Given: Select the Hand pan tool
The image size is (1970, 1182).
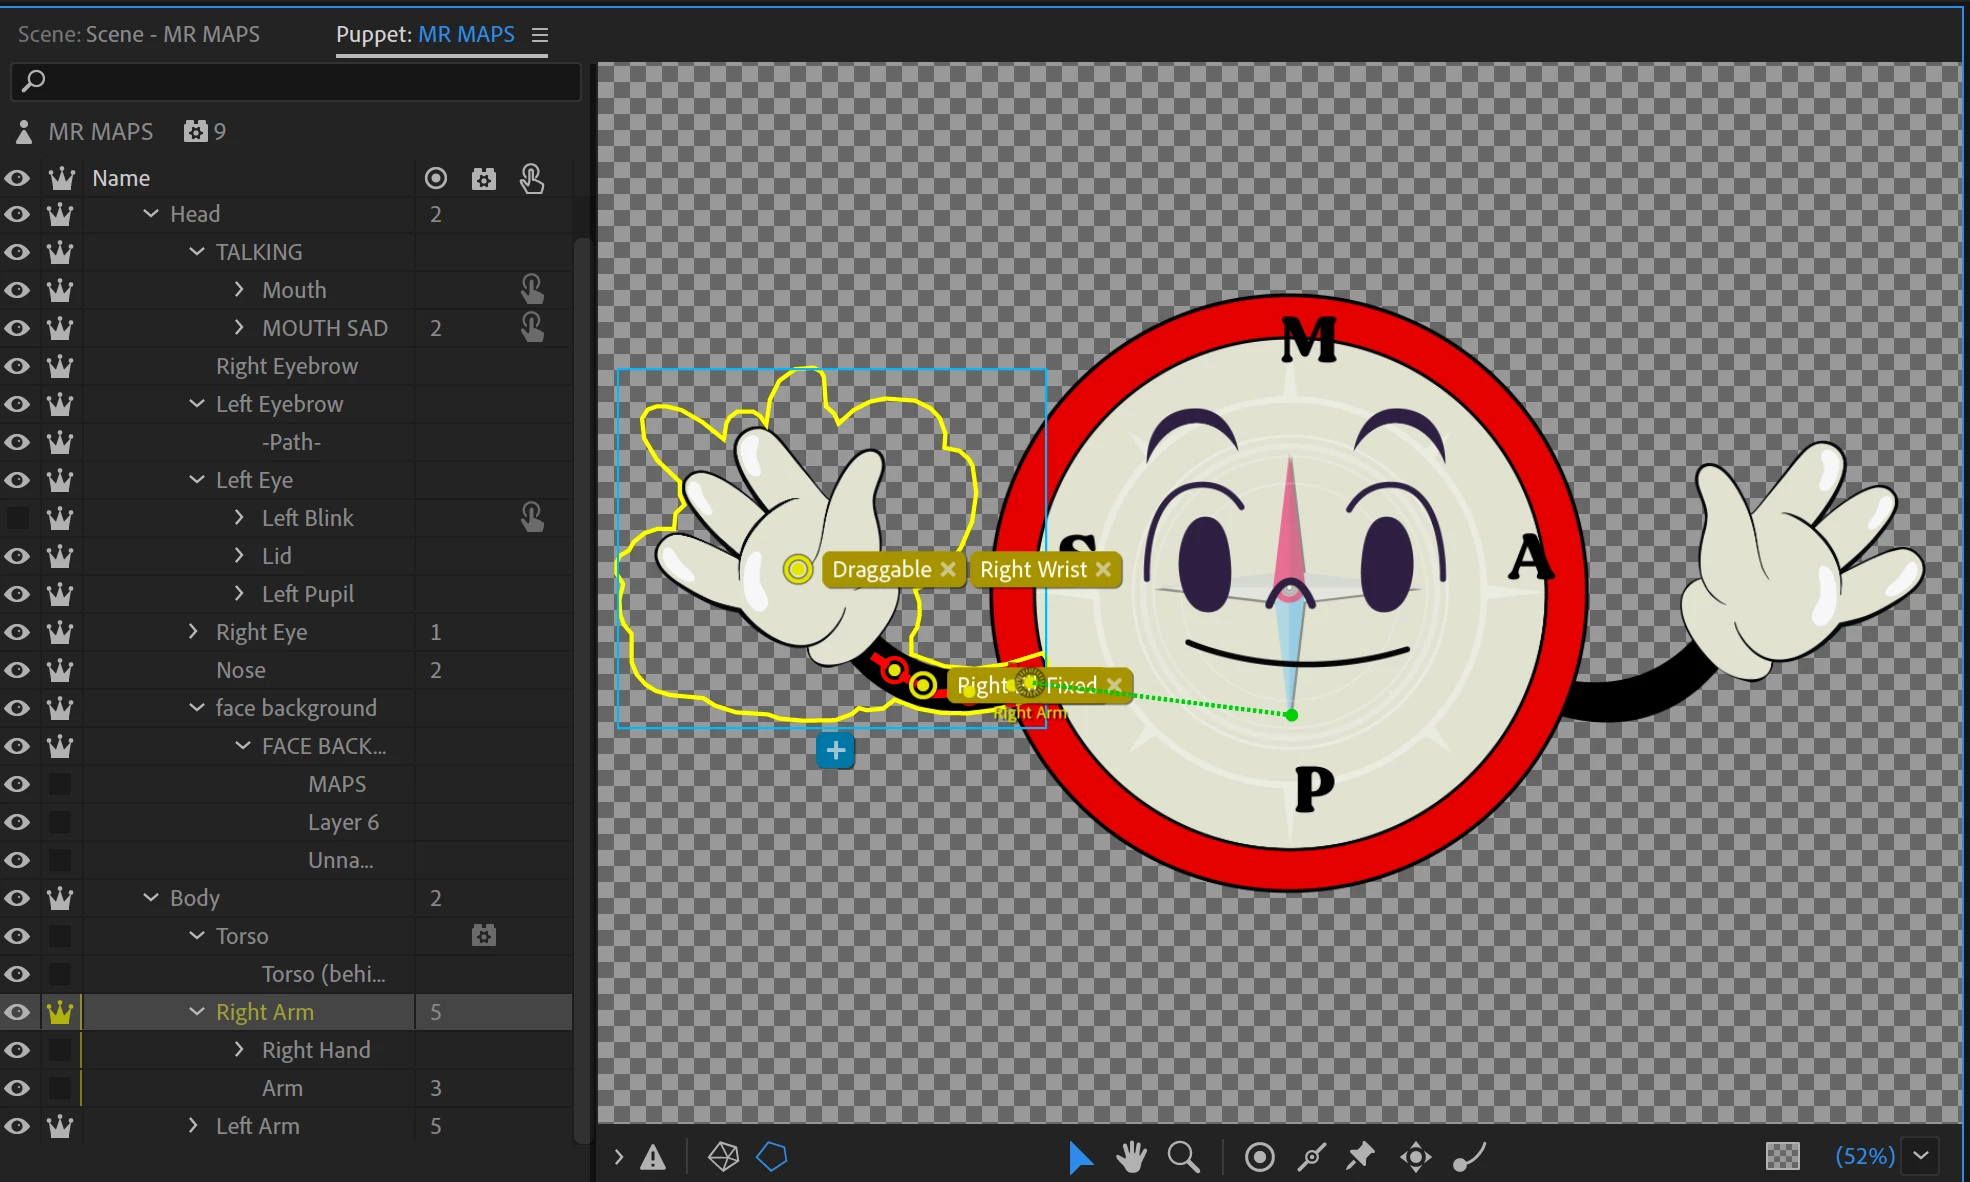Looking at the screenshot, I should coord(1131,1157).
